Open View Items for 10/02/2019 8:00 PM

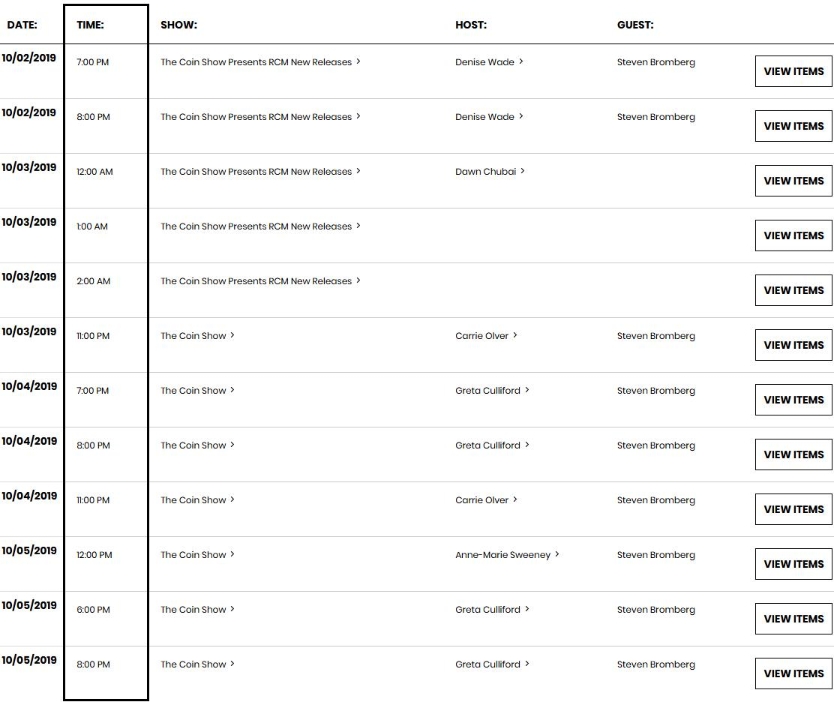(x=794, y=126)
